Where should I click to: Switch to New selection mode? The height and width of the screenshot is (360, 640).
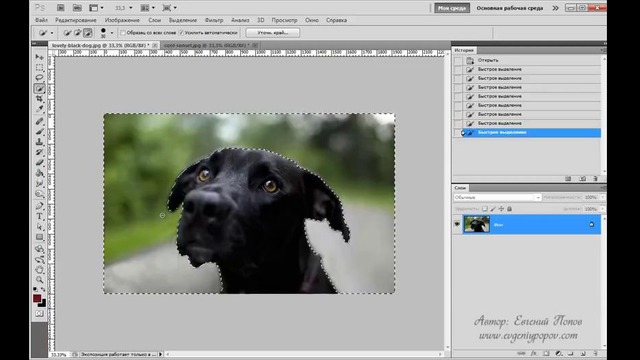[x=67, y=33]
